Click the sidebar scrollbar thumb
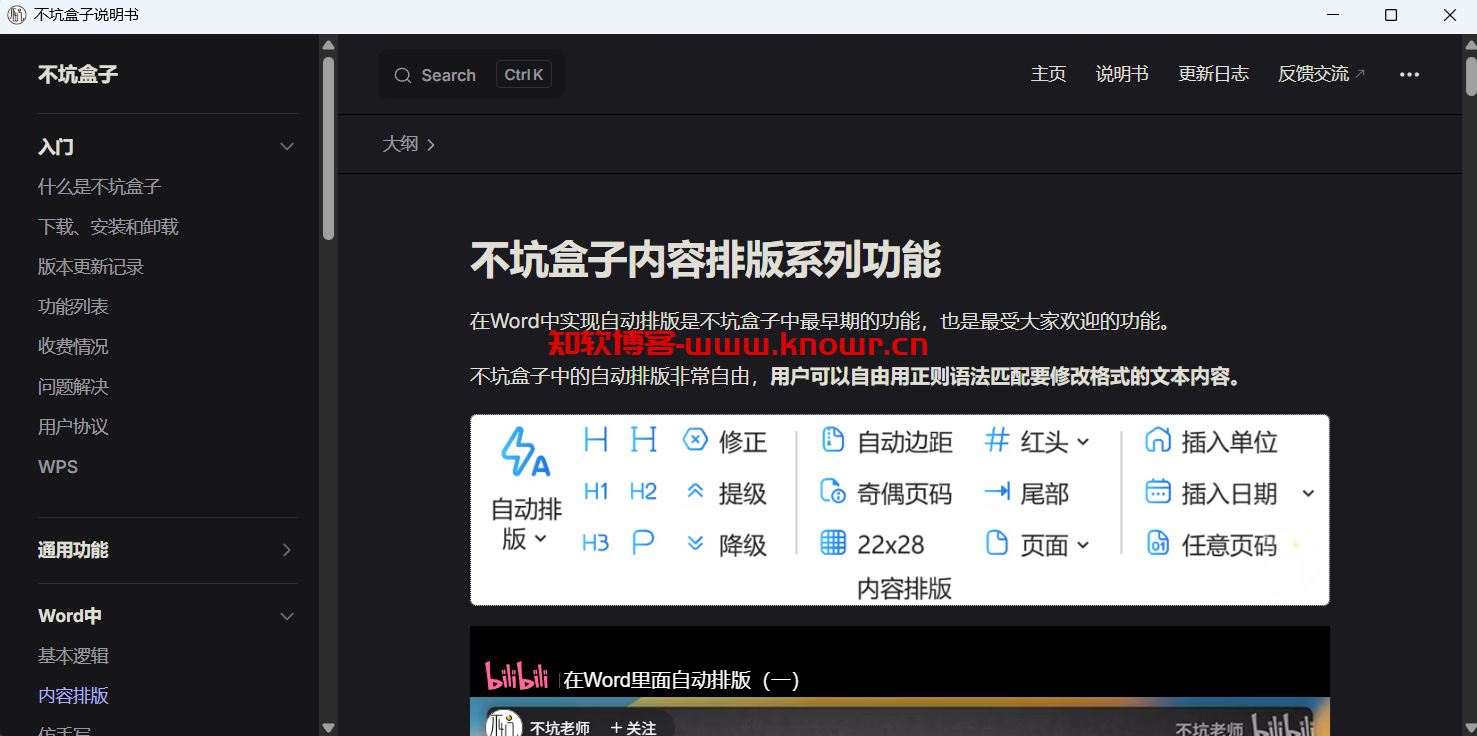This screenshot has width=1477, height=736. [x=328, y=148]
